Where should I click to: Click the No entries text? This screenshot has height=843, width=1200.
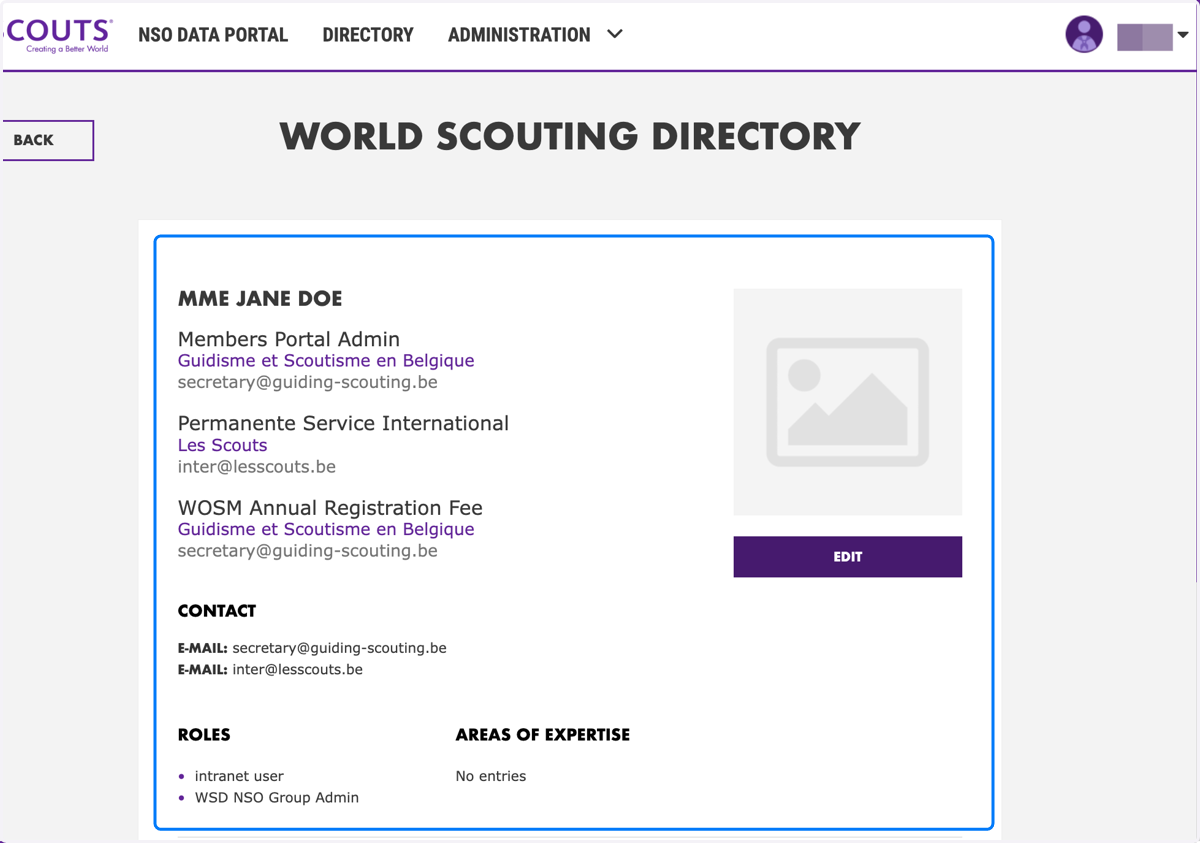tap(491, 776)
